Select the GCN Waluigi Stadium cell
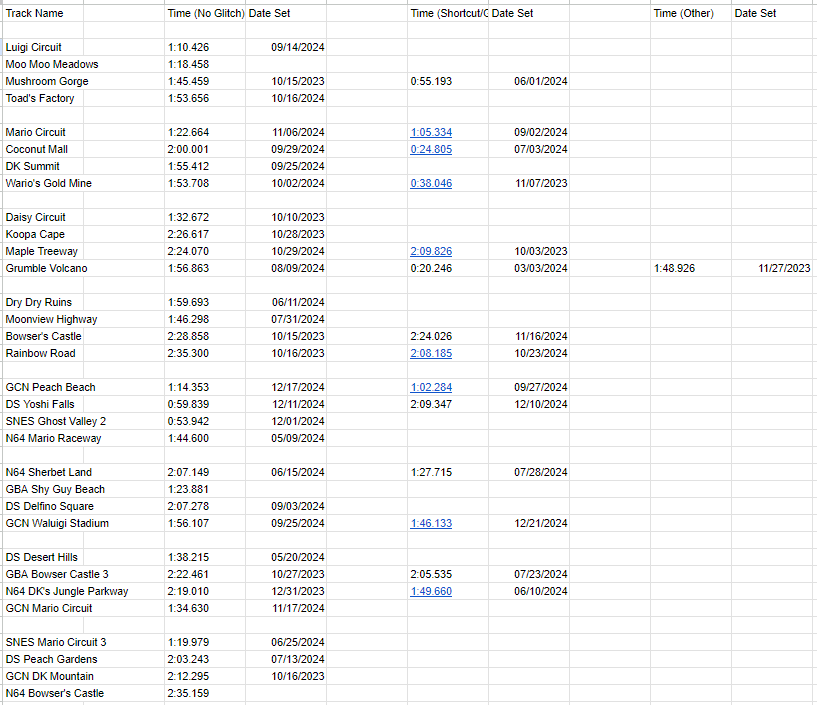The width and height of the screenshot is (817, 705). pos(43,523)
